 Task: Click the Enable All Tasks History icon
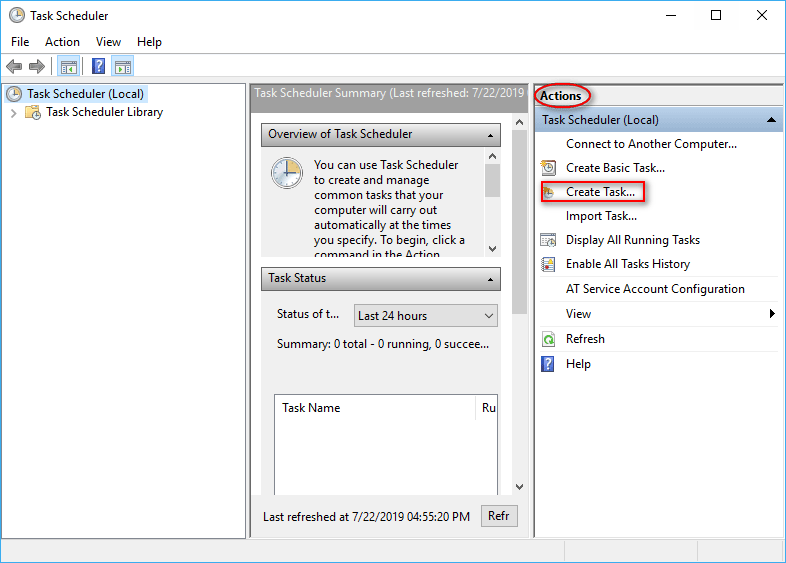coord(548,264)
